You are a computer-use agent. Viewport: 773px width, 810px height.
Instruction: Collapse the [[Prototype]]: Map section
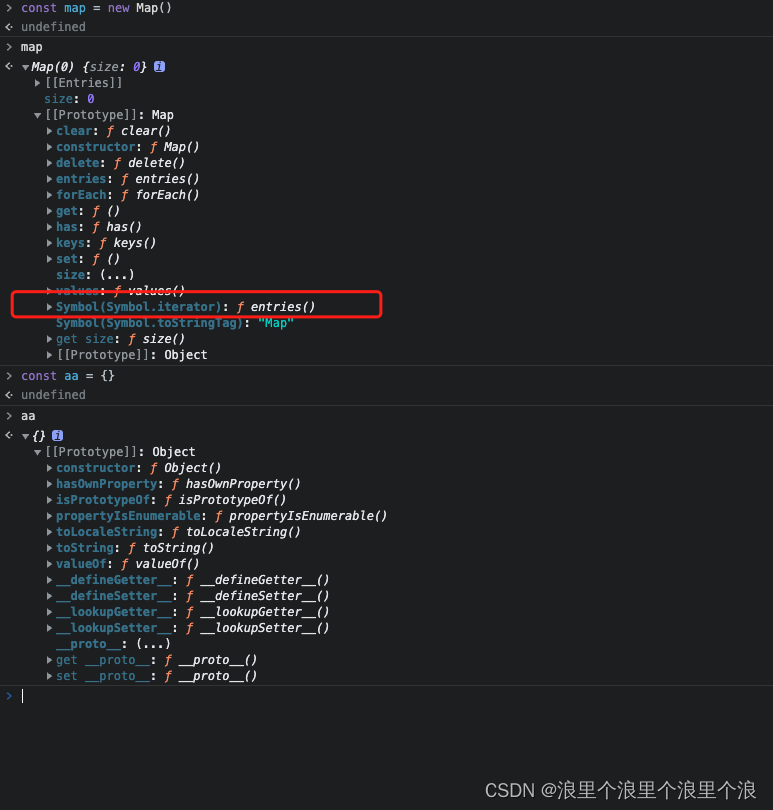tap(38, 114)
